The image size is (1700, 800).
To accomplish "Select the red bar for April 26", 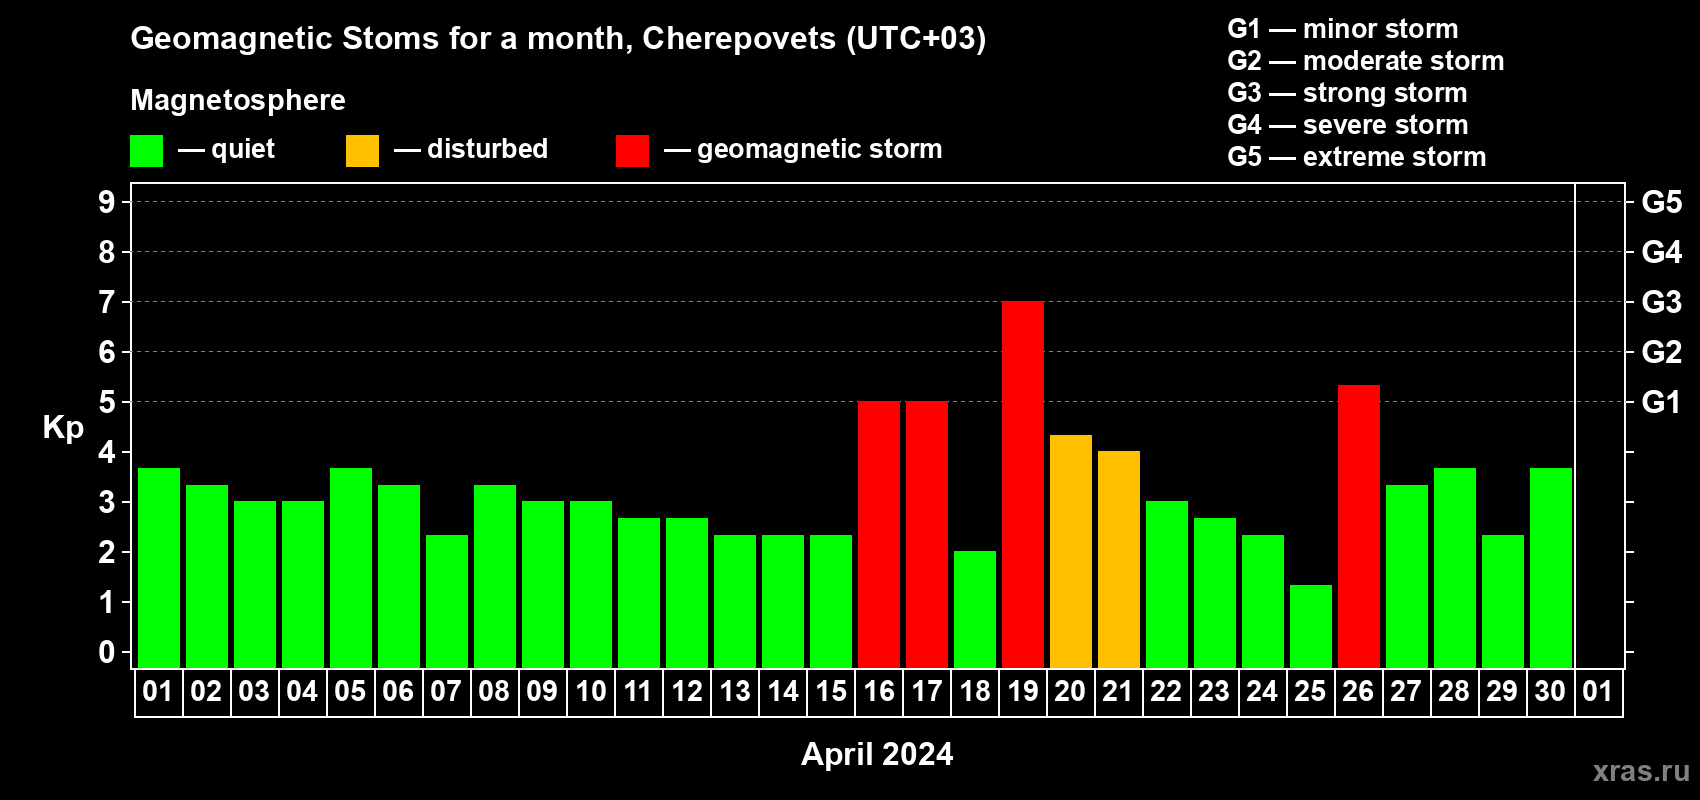I will click(x=1359, y=526).
